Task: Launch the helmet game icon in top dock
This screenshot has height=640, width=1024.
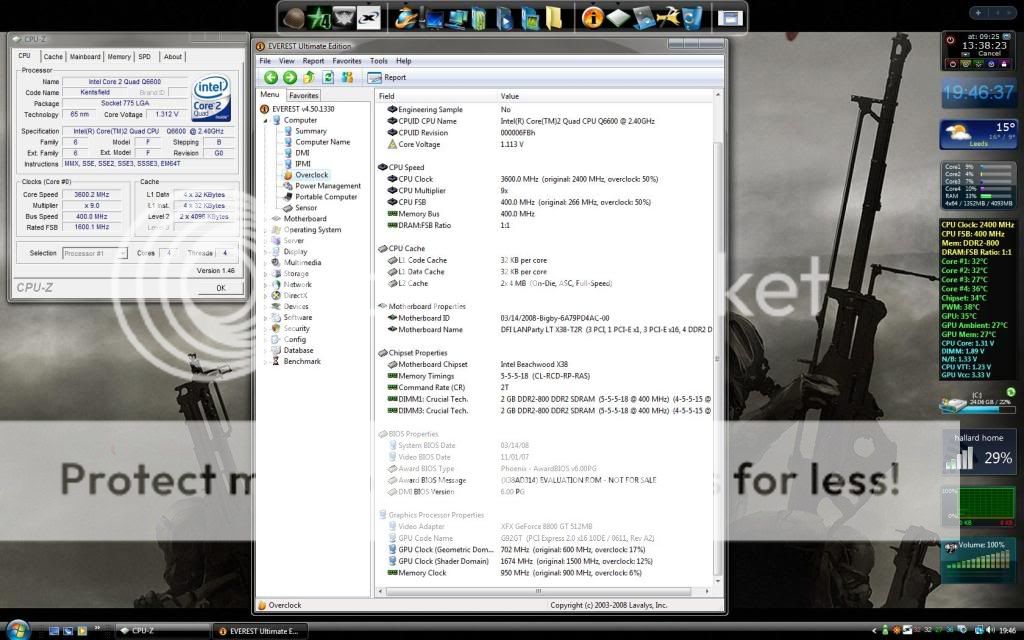Action: 295,18
